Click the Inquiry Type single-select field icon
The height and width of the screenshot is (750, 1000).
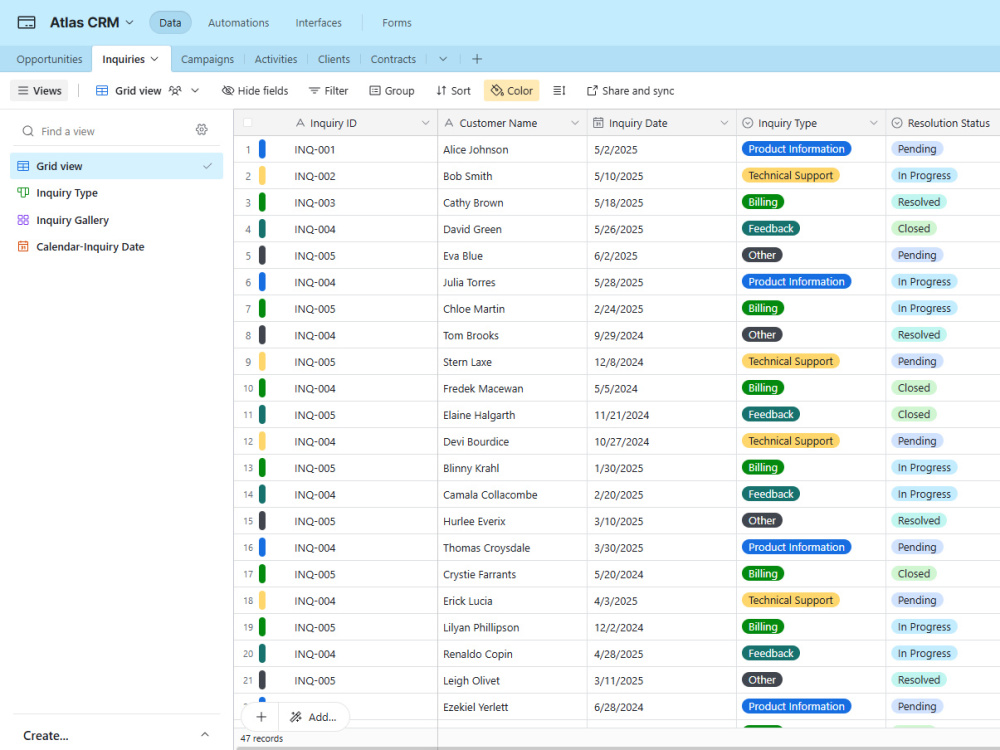coord(747,122)
